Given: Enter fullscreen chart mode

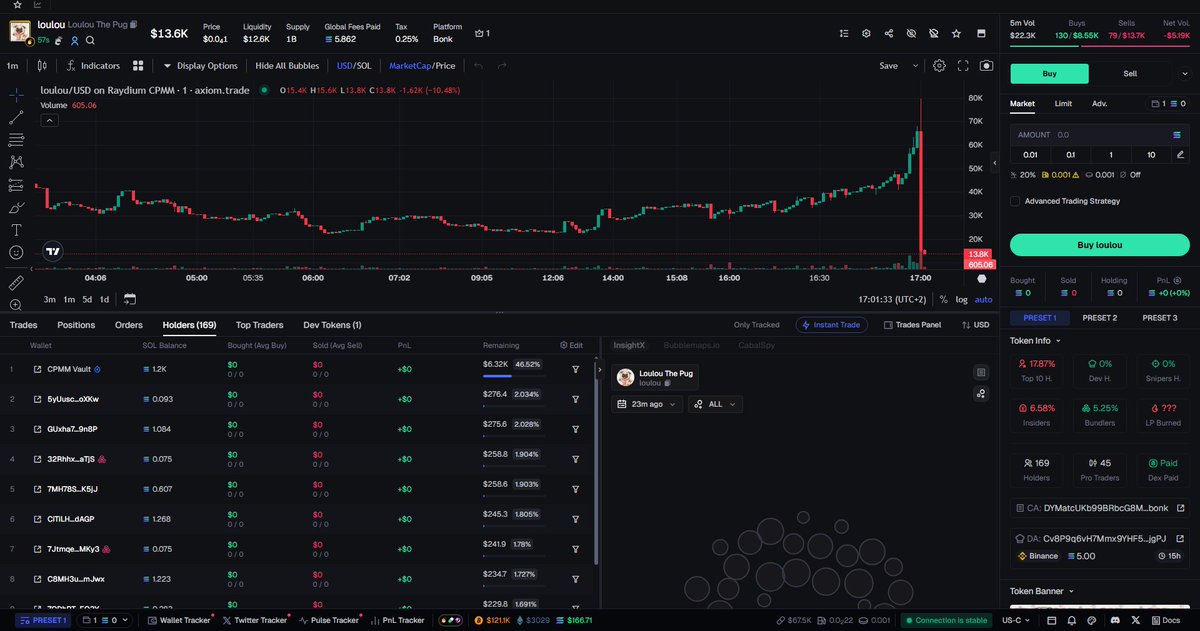Looking at the screenshot, I should click(963, 66).
